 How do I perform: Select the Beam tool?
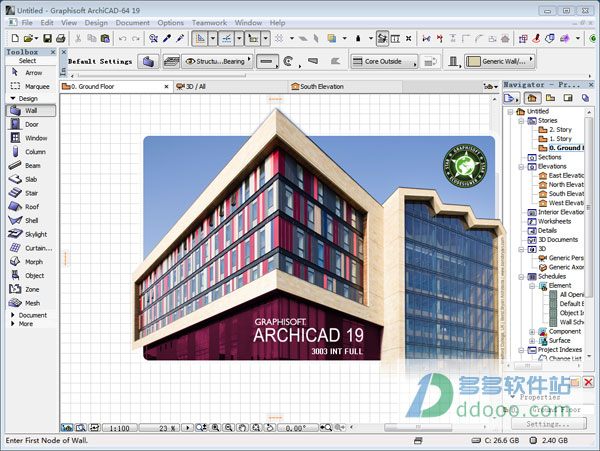(x=31, y=166)
